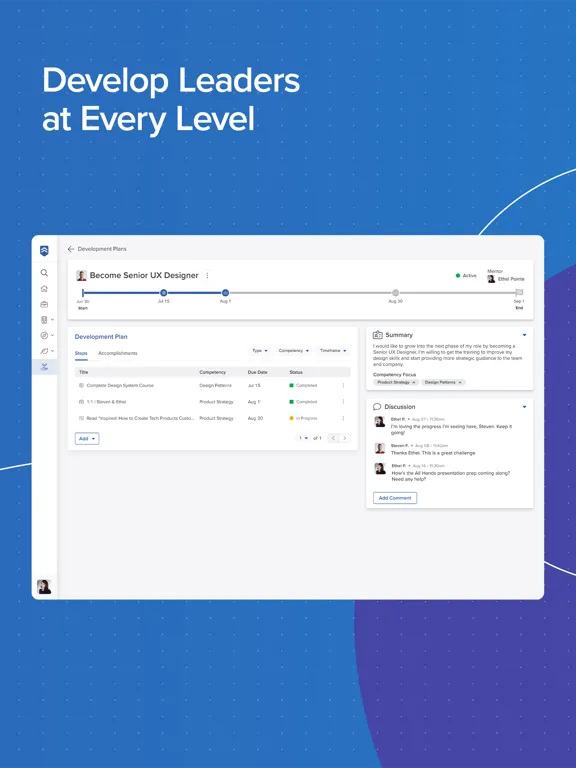
Task: Click the Ethel Pointe mentor name
Action: pyautogui.click(x=511, y=279)
